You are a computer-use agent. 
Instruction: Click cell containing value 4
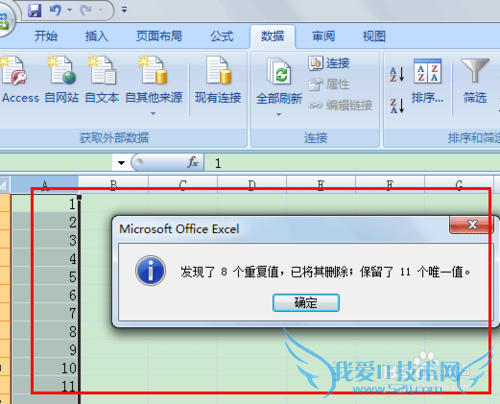(45, 258)
